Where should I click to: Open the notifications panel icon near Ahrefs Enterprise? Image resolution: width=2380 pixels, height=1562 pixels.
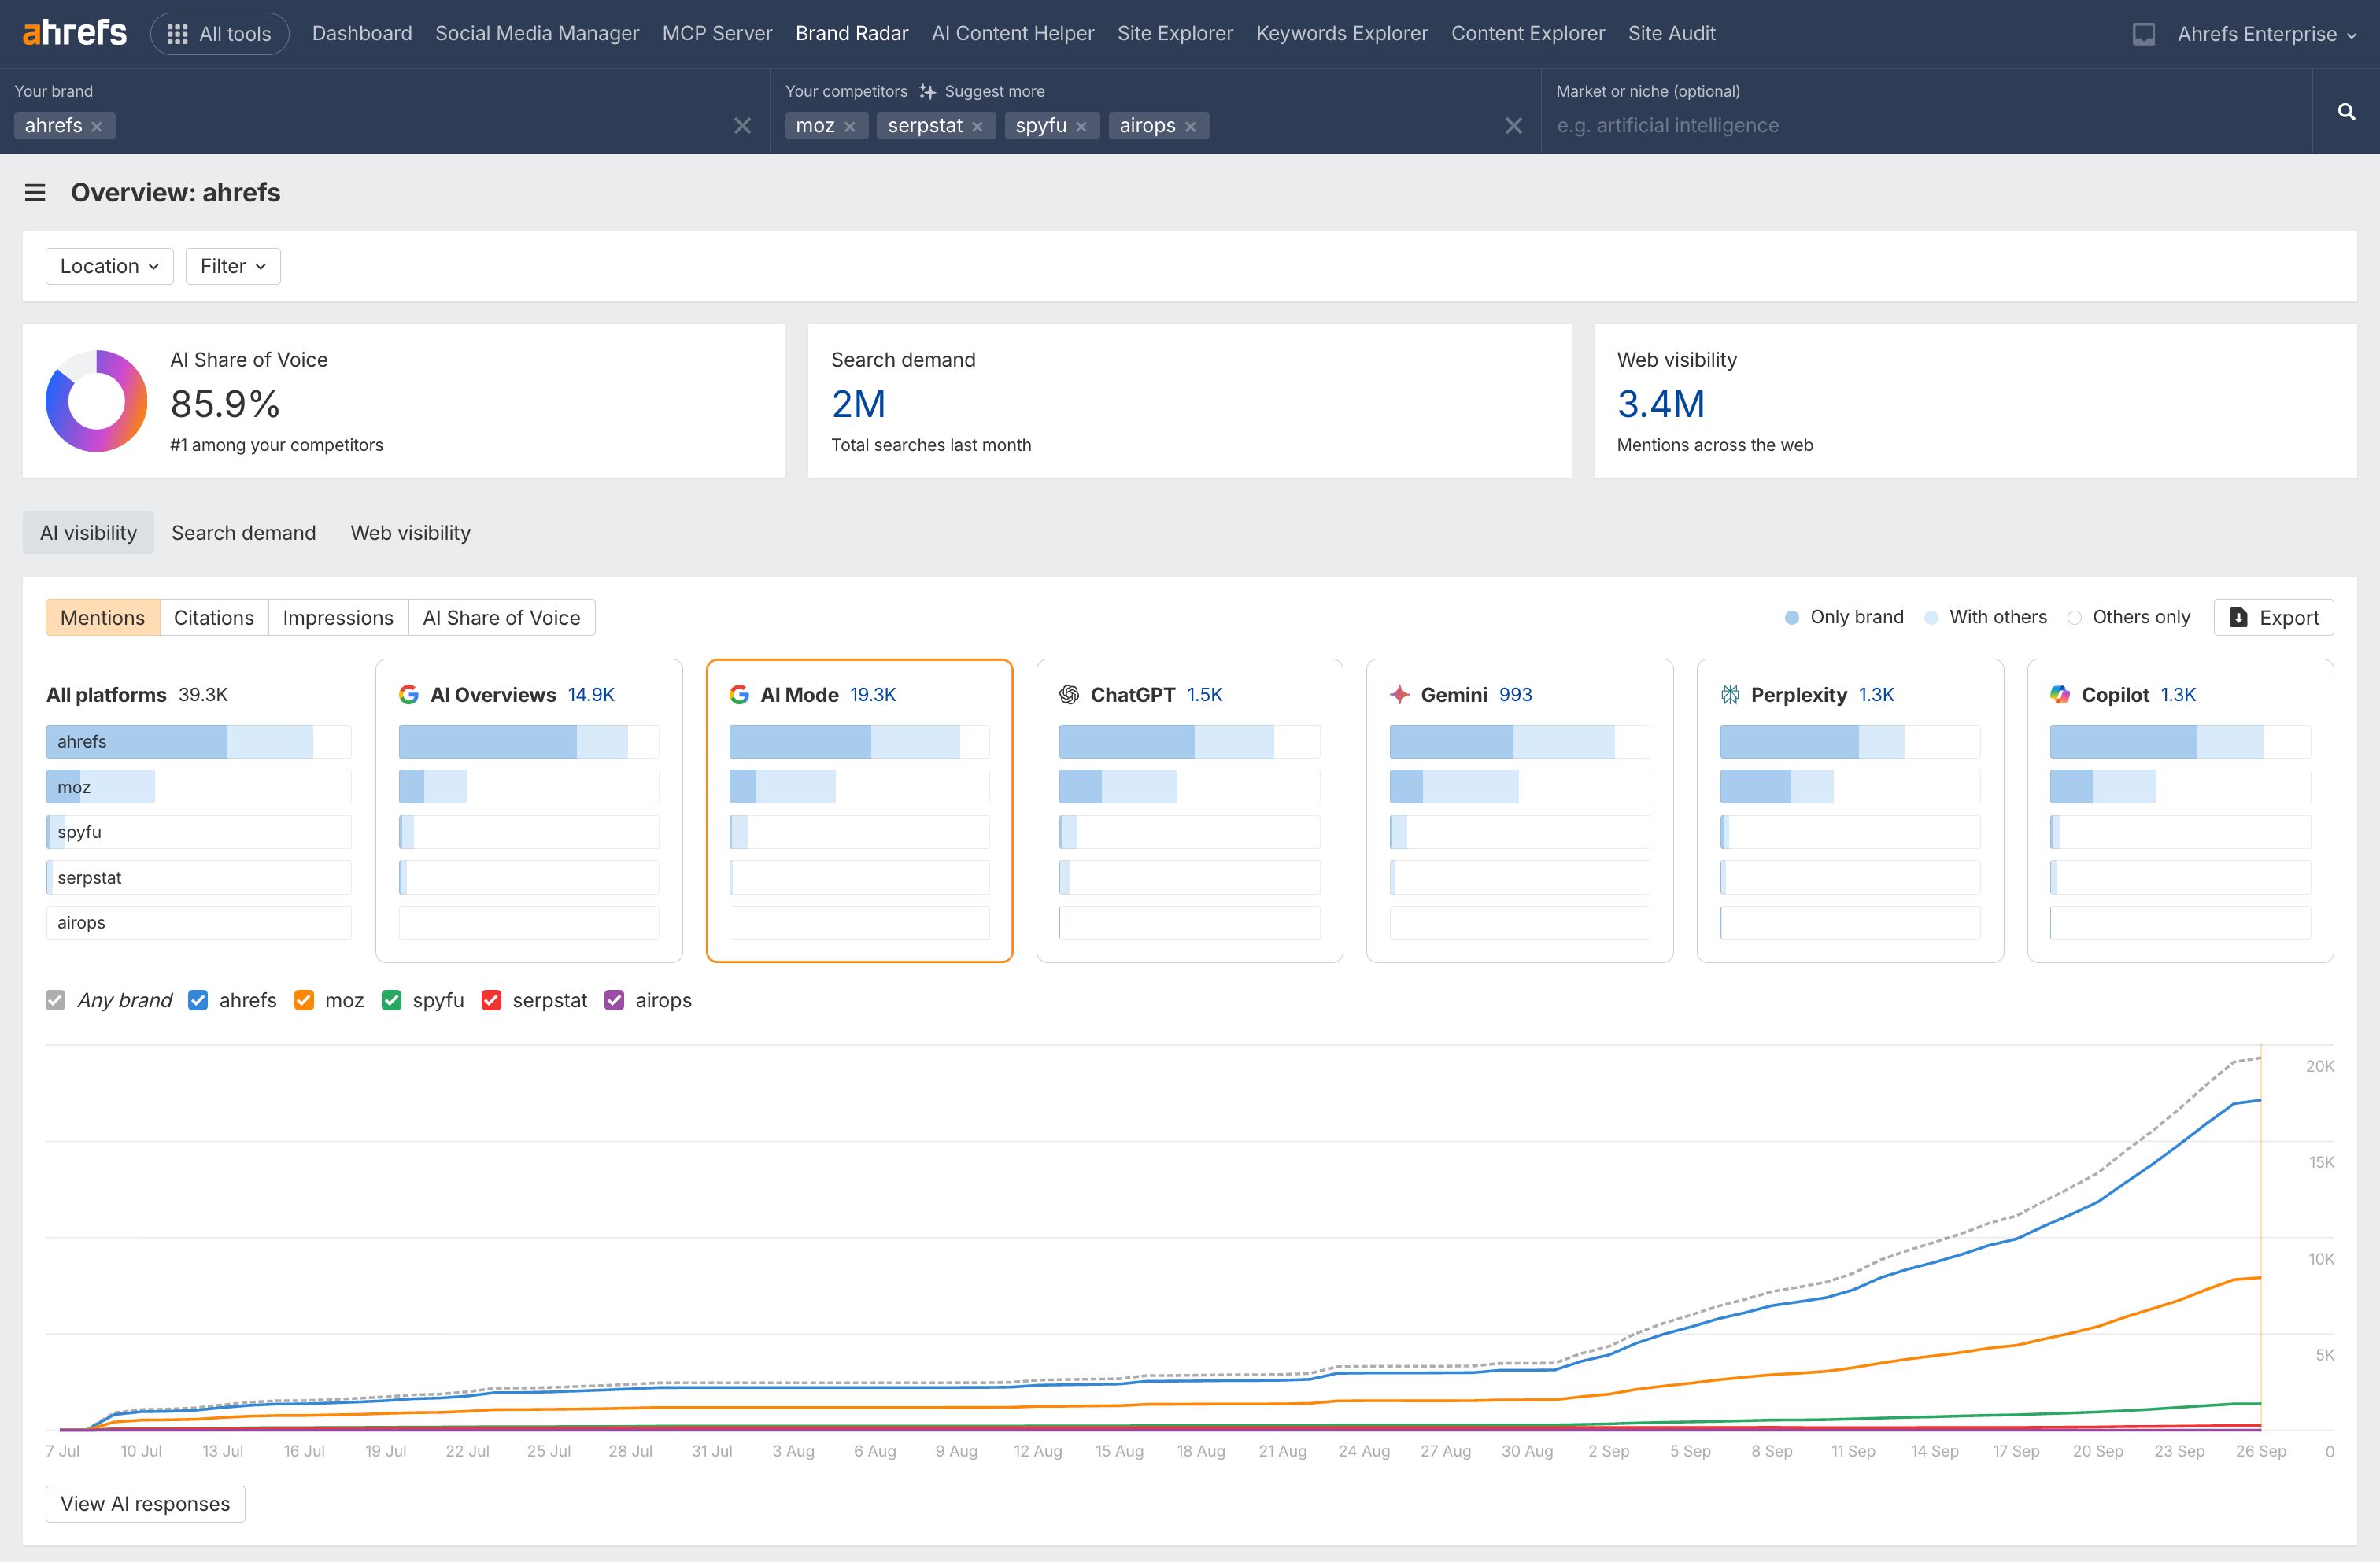[2143, 34]
